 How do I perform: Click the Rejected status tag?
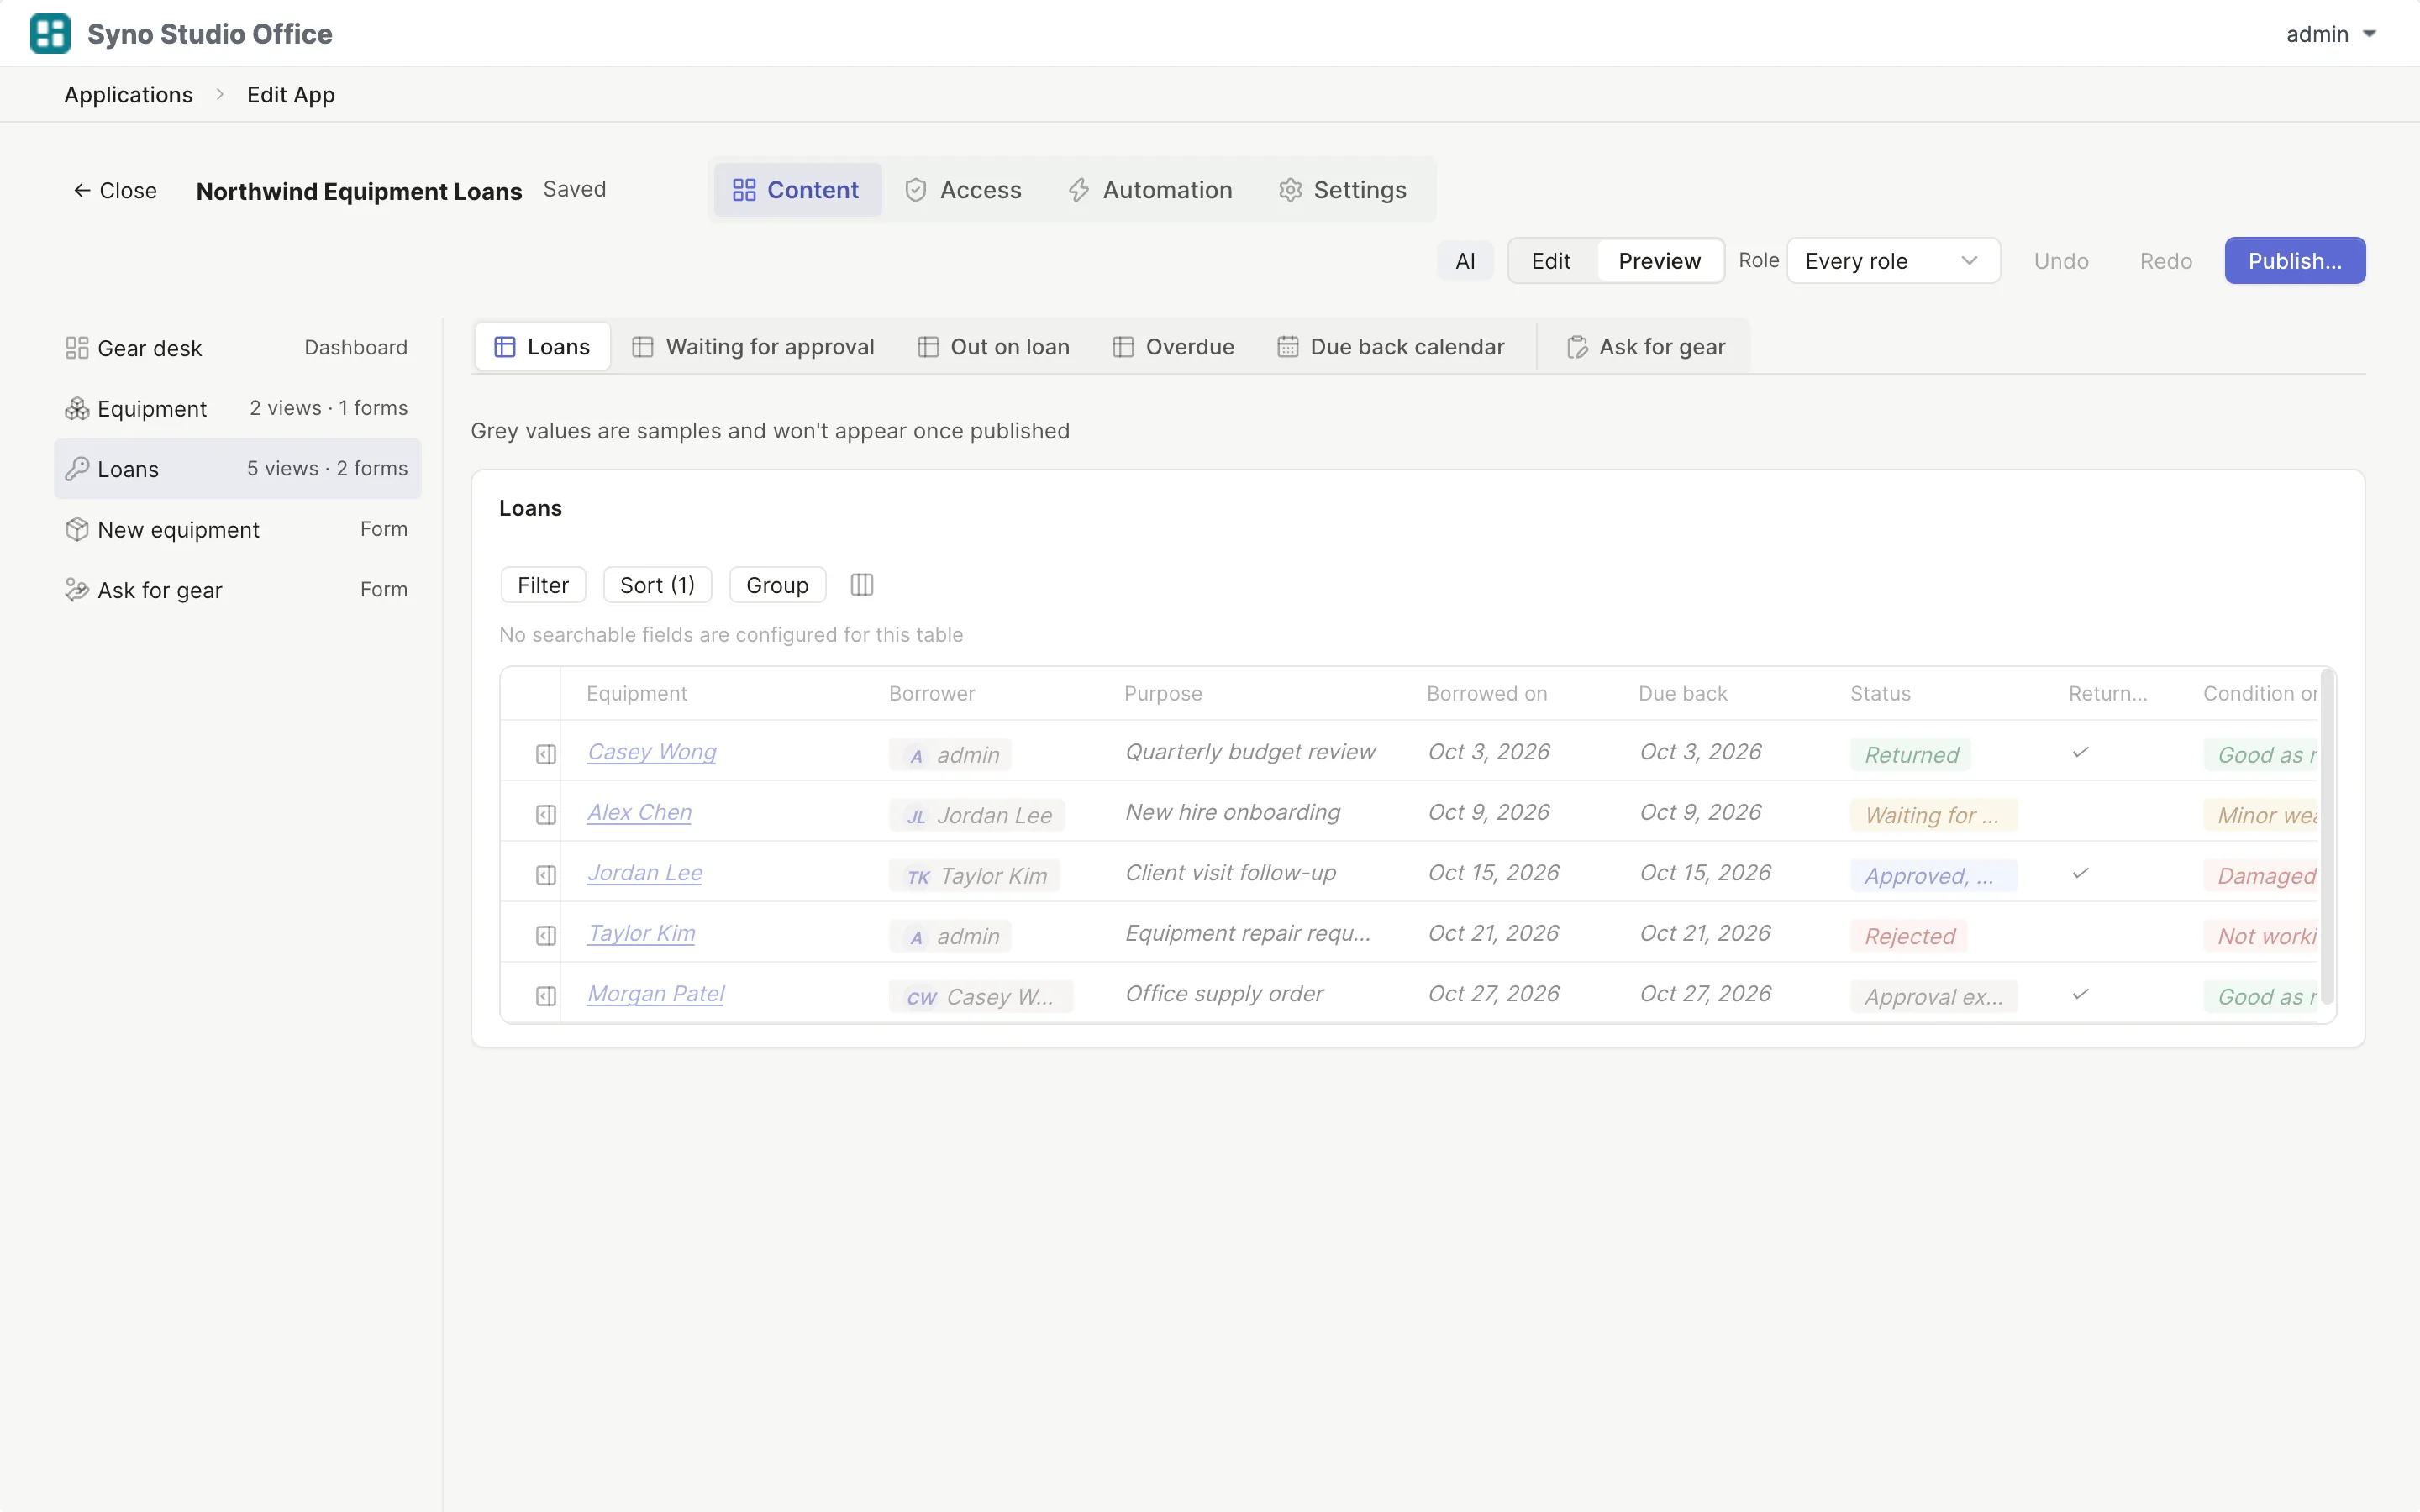click(x=1909, y=936)
